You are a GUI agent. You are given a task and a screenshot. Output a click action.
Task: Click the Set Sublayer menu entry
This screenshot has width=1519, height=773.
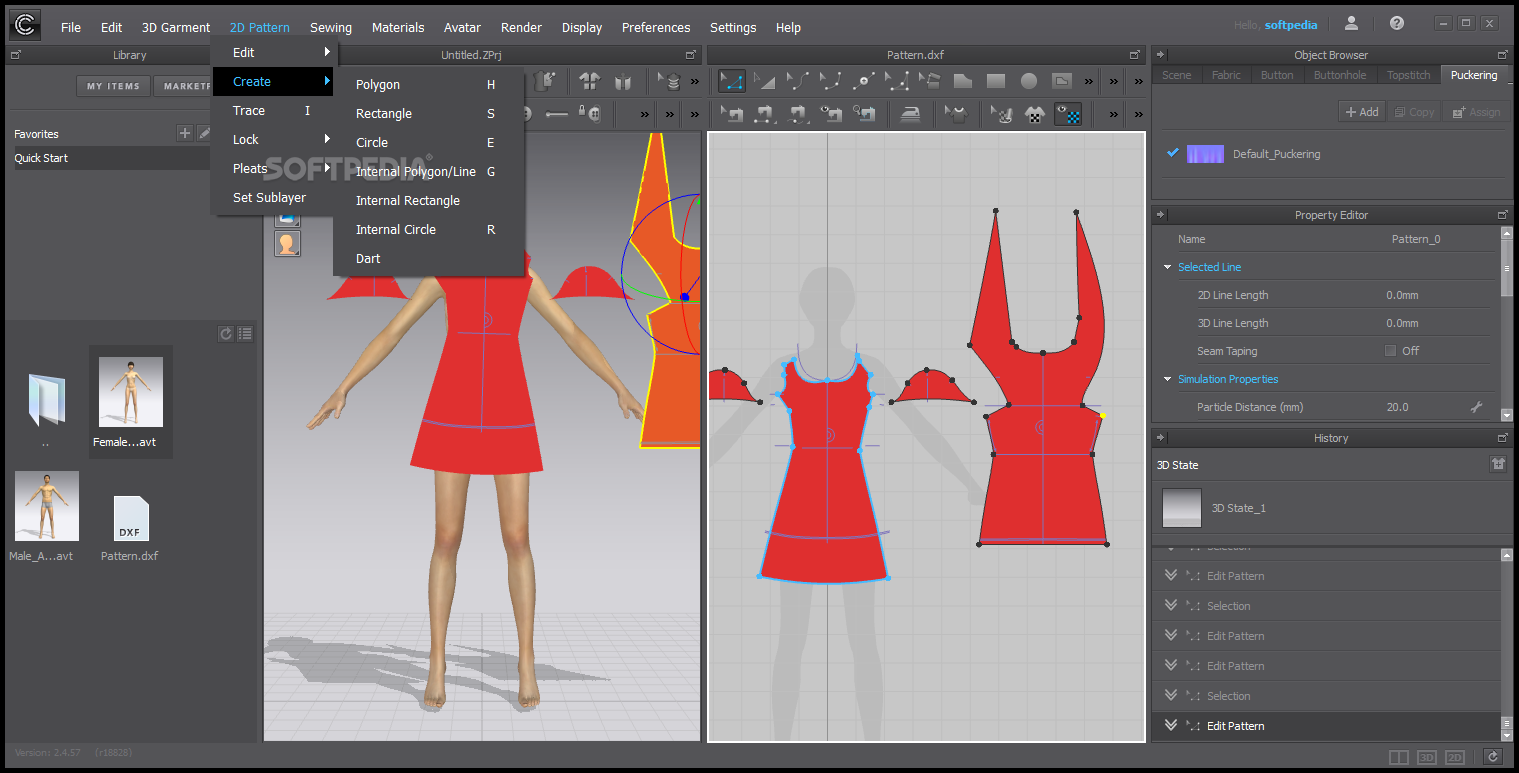pos(272,197)
